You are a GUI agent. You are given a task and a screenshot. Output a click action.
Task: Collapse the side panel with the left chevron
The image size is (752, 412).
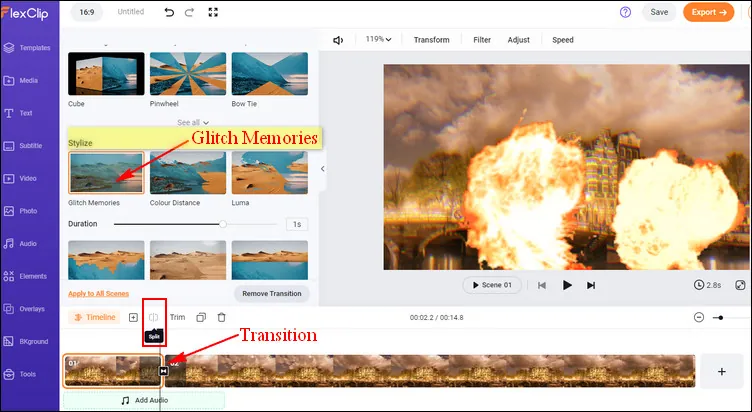pos(322,168)
